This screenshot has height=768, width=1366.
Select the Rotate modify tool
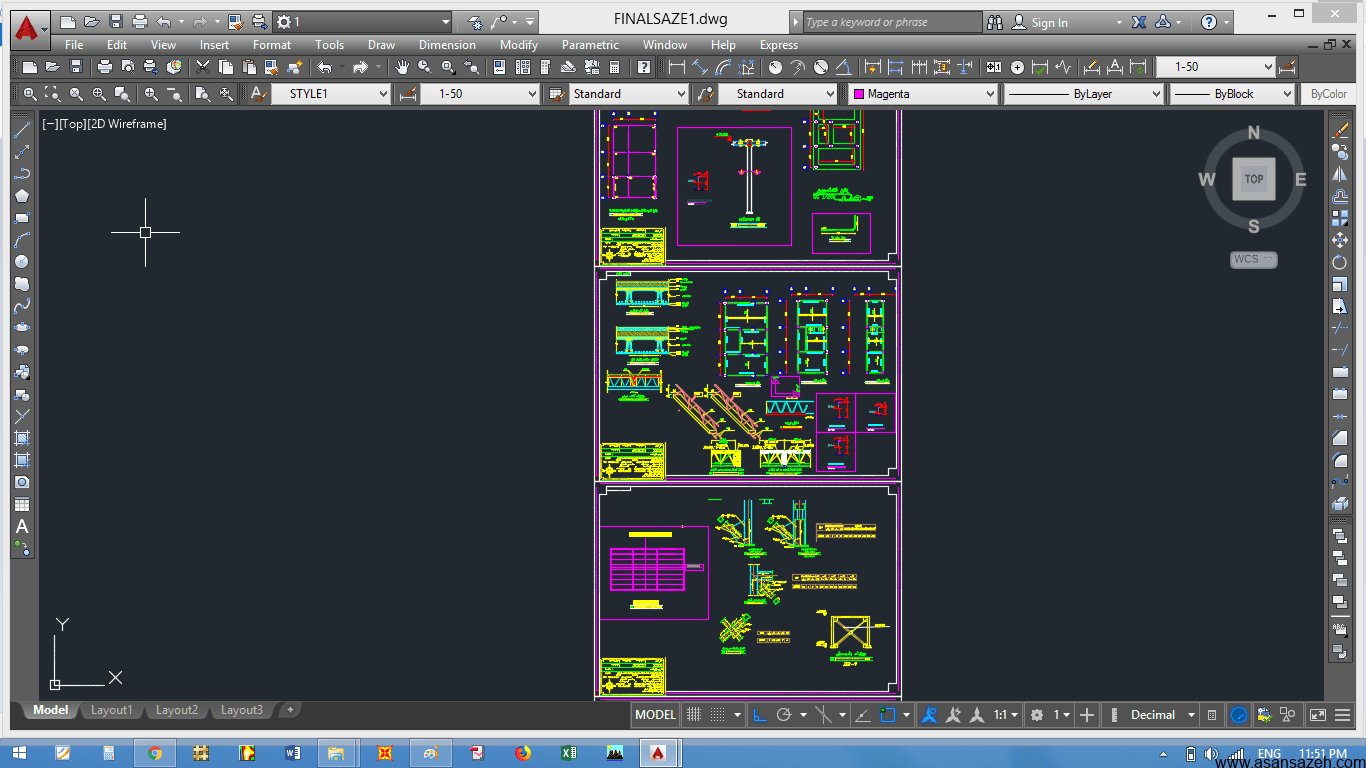[1340, 262]
